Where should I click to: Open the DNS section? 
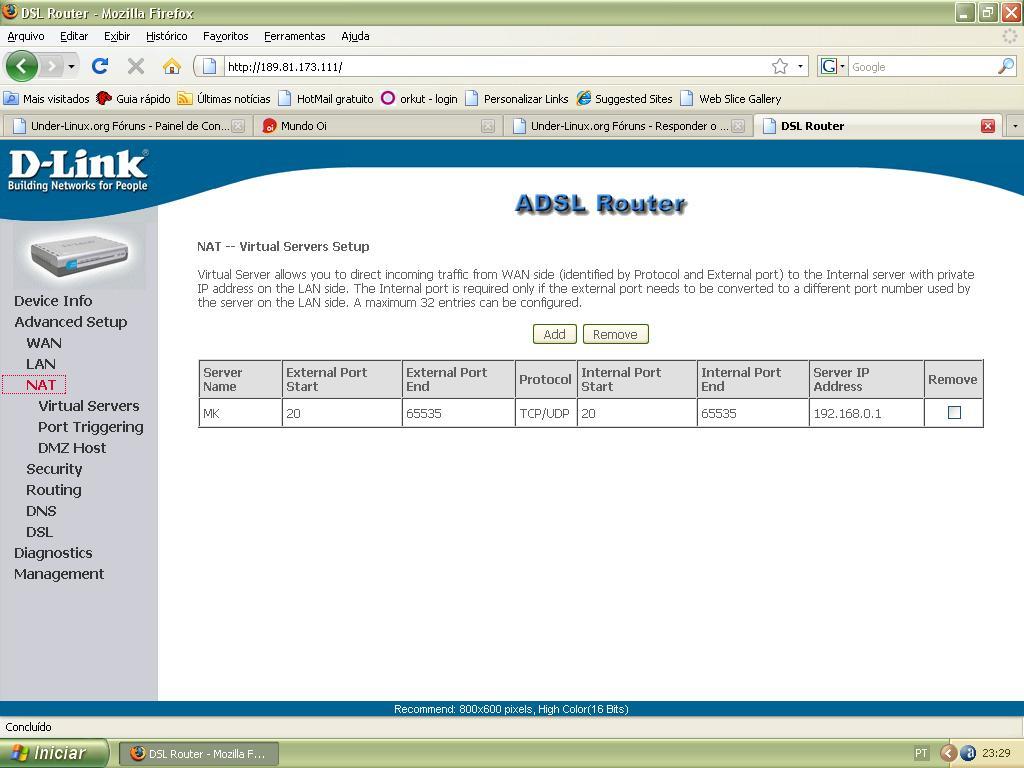pyautogui.click(x=41, y=511)
